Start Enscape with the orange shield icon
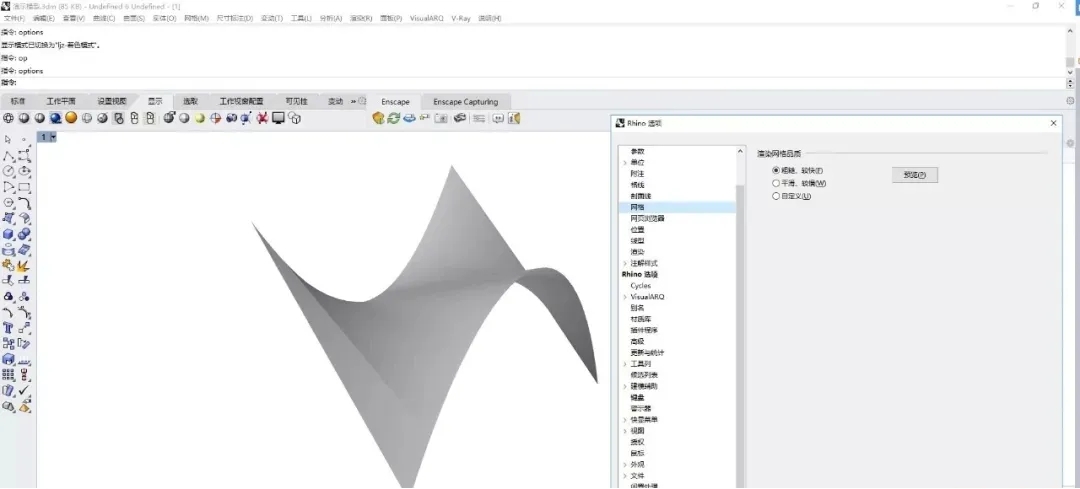 point(378,118)
